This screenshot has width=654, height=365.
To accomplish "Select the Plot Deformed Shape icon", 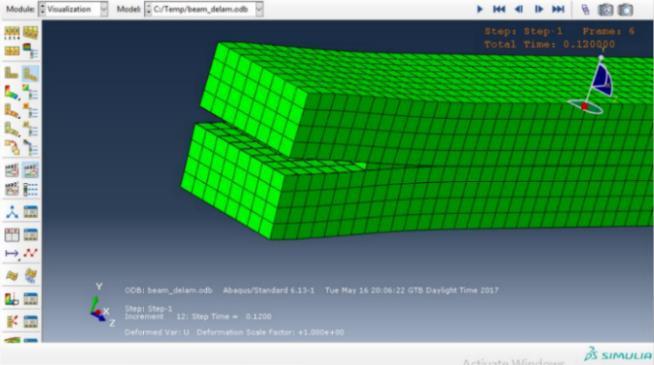I will [x=30, y=74].
